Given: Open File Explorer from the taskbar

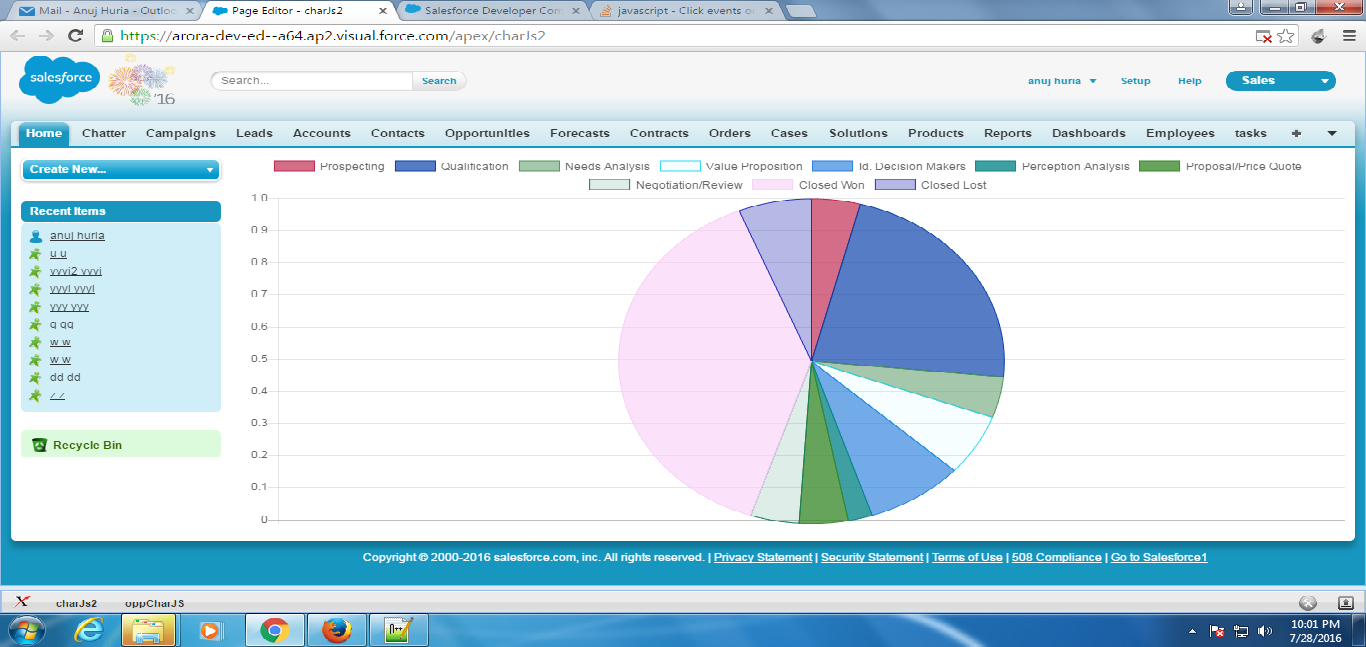Looking at the screenshot, I should pos(148,630).
